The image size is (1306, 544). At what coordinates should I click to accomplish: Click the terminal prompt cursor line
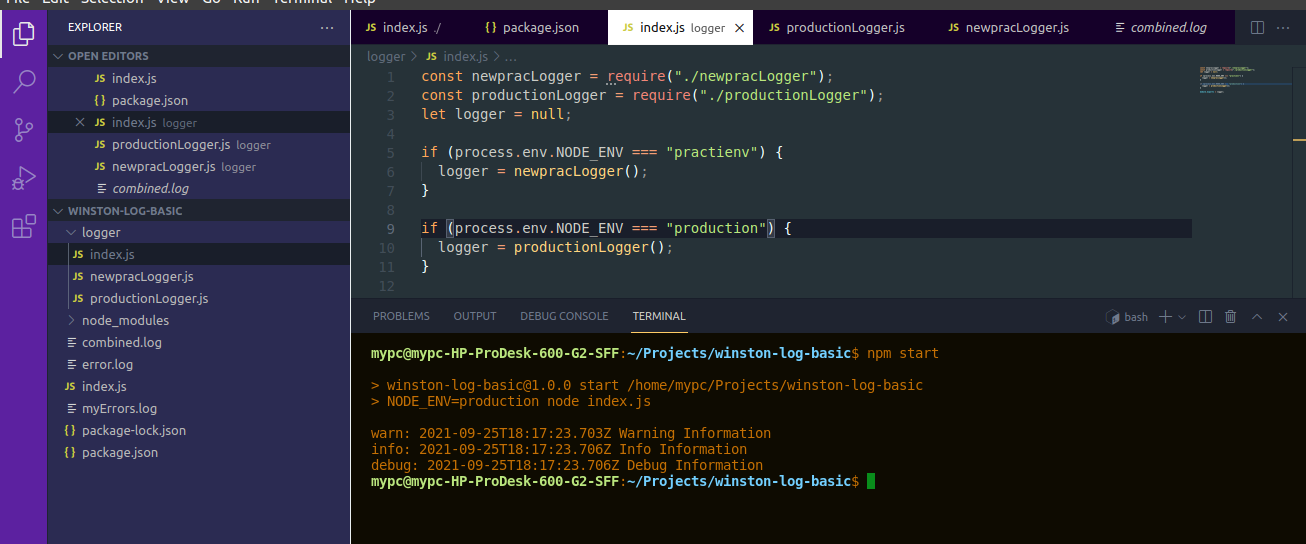623,481
